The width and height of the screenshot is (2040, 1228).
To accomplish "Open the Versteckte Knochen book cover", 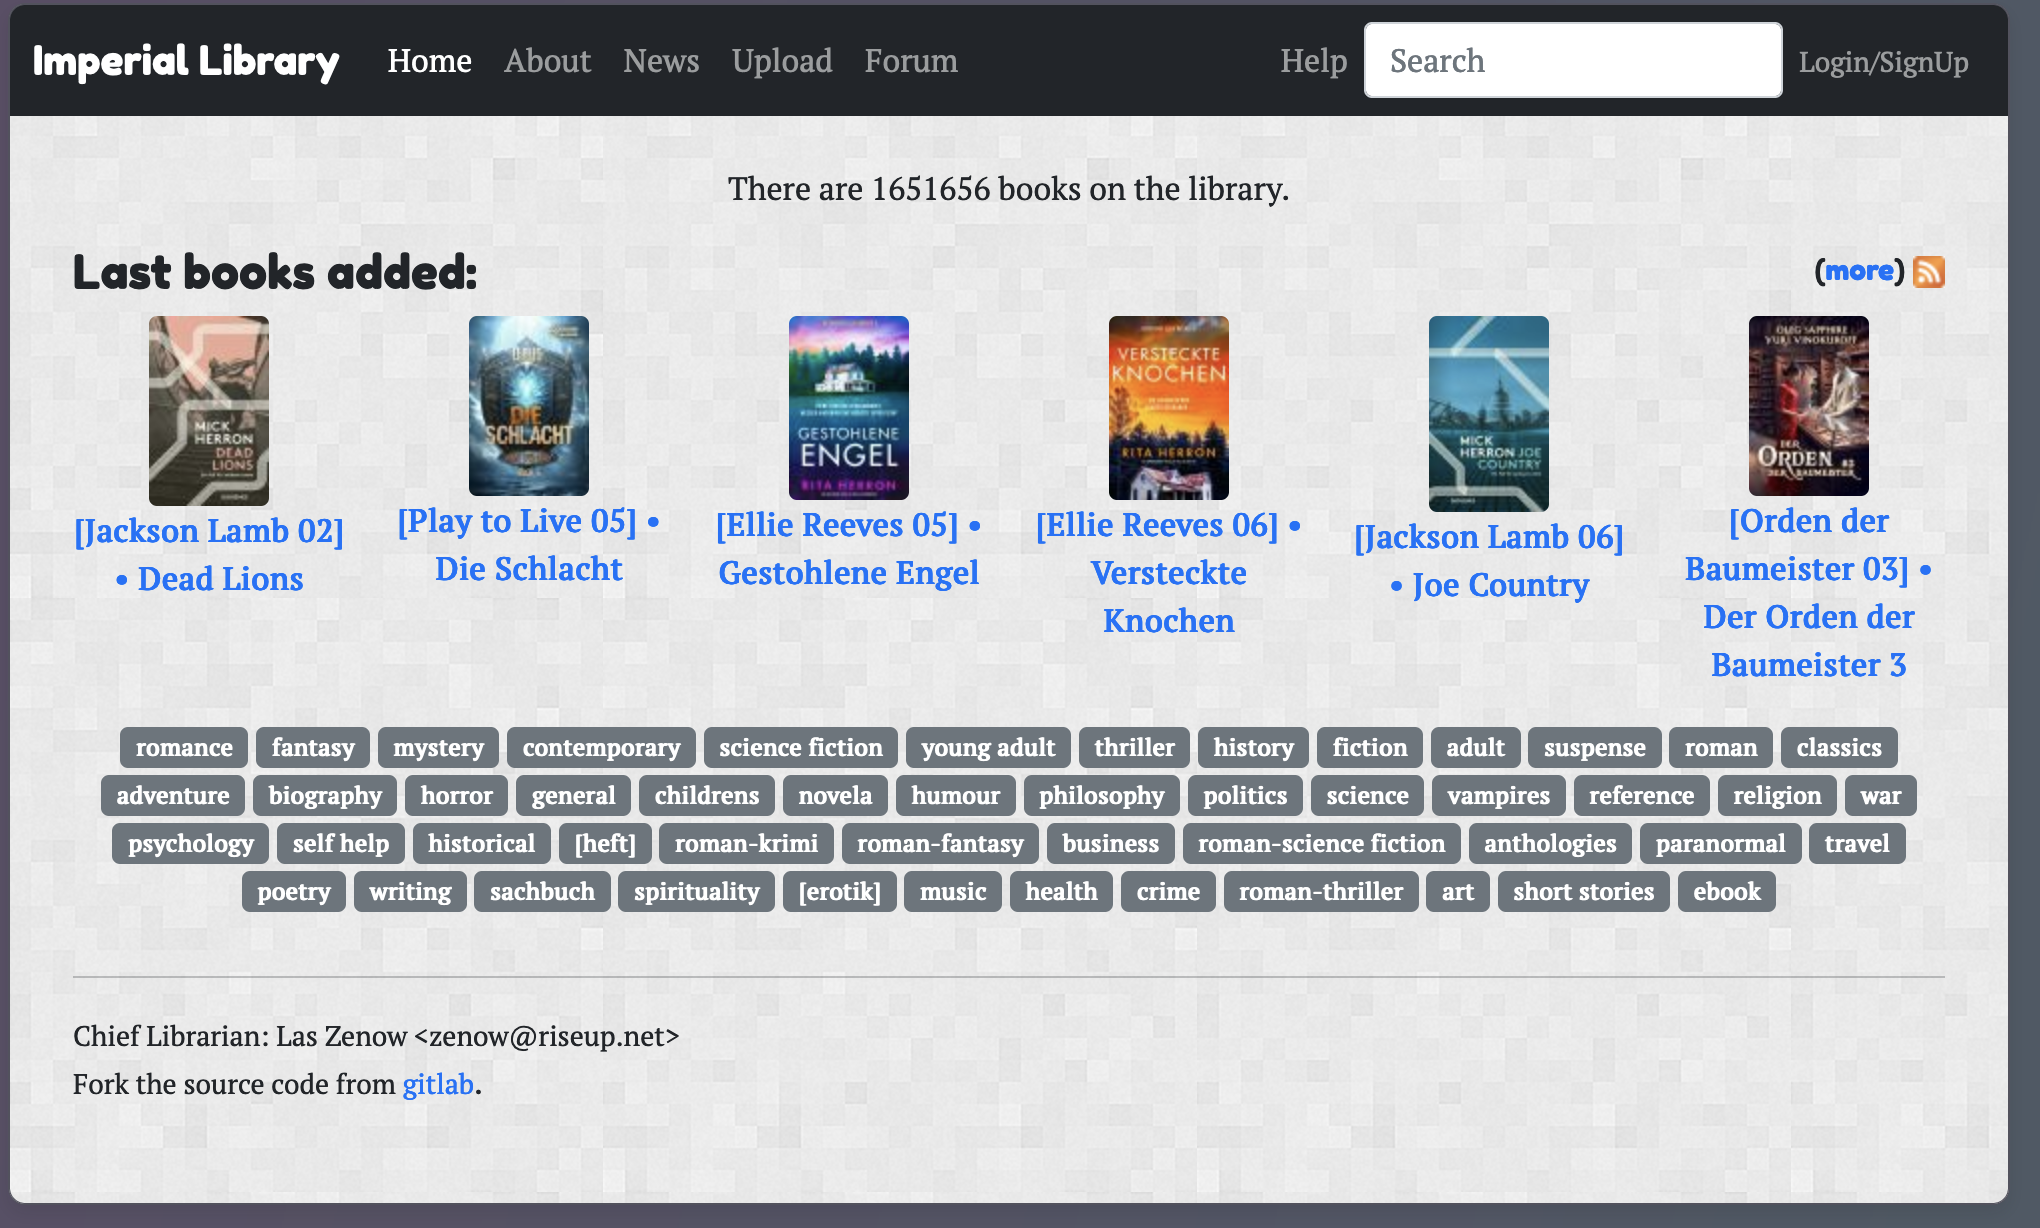I will point(1169,408).
